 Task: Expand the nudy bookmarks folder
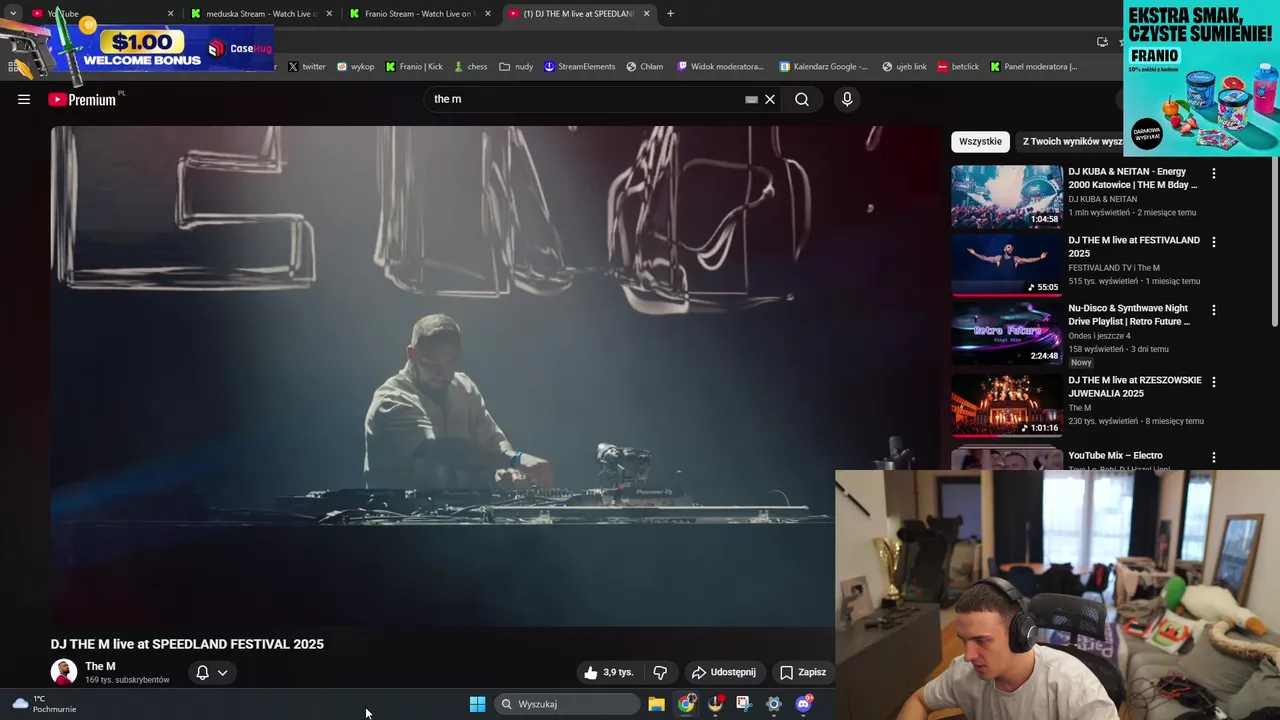pyautogui.click(x=516, y=67)
